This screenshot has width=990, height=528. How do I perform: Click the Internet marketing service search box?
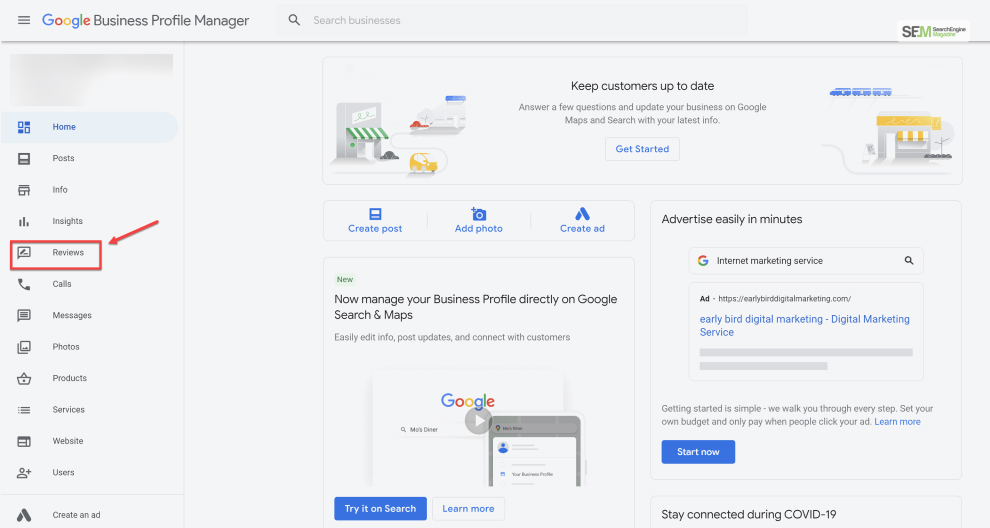[x=806, y=260]
